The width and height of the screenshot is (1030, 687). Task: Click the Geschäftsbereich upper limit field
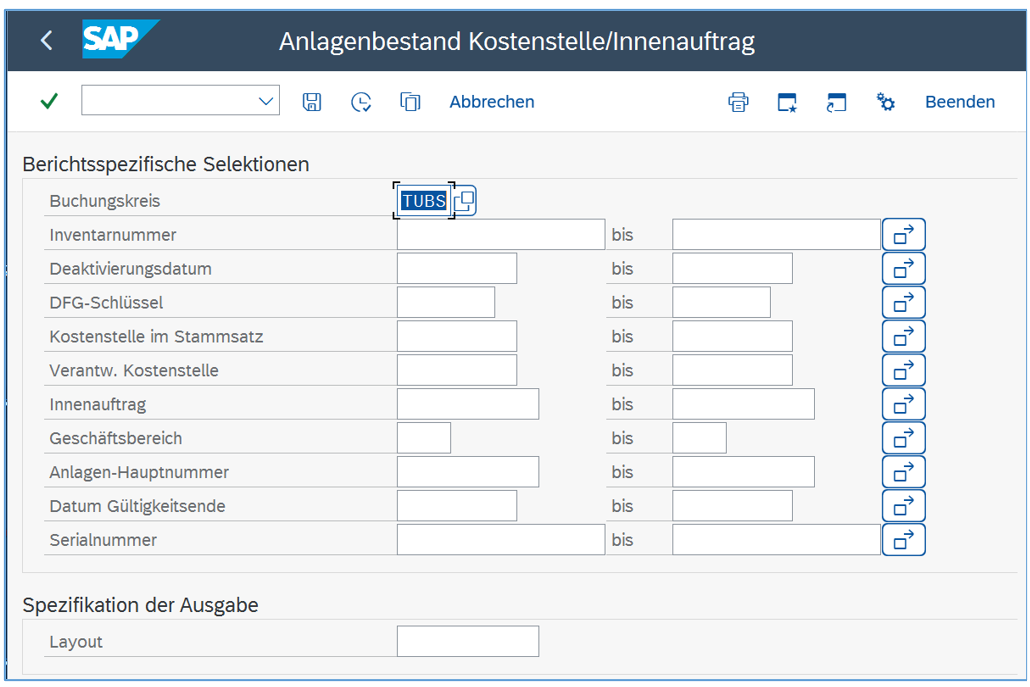(699, 438)
